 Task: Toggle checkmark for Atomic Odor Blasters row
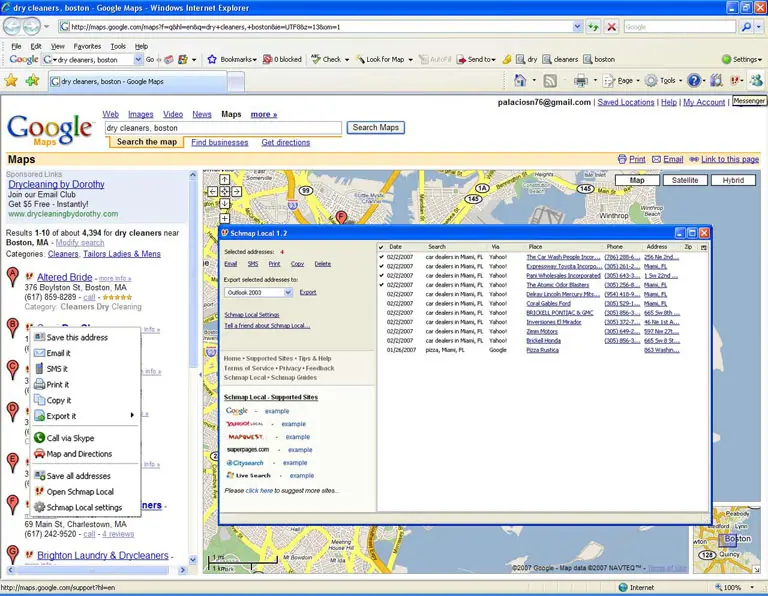[x=382, y=285]
